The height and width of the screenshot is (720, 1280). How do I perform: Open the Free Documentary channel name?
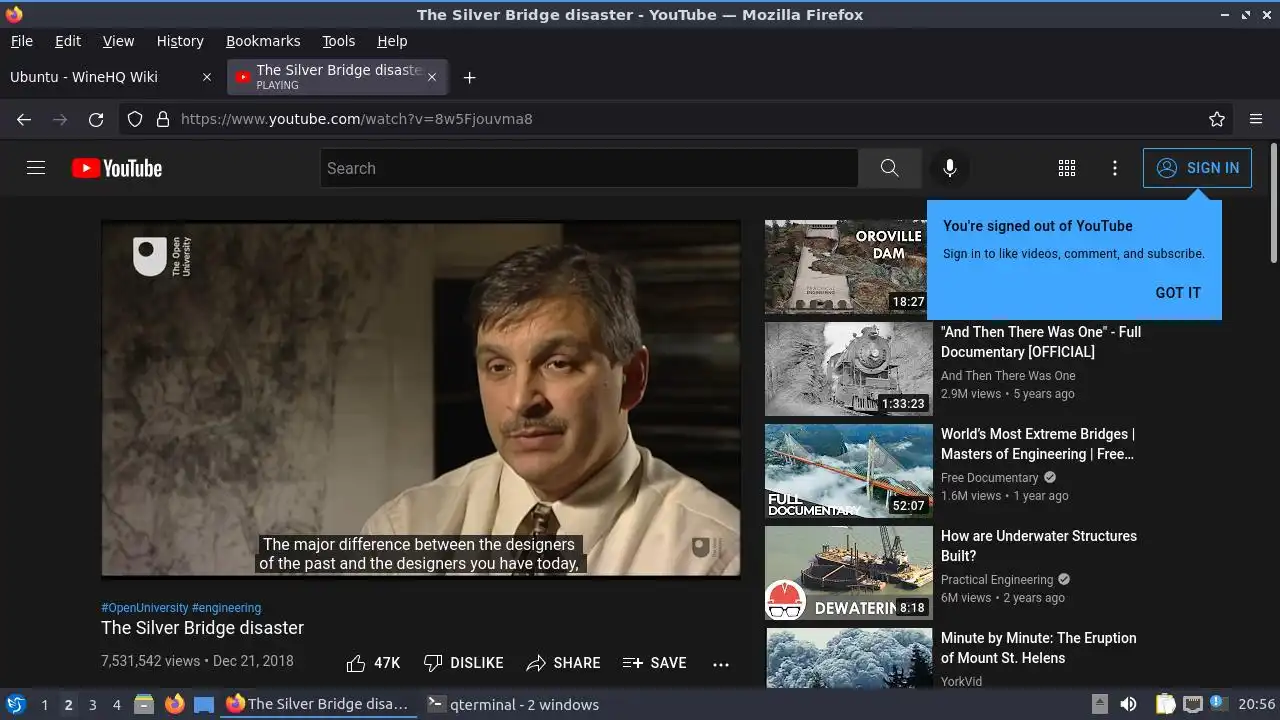(990, 478)
